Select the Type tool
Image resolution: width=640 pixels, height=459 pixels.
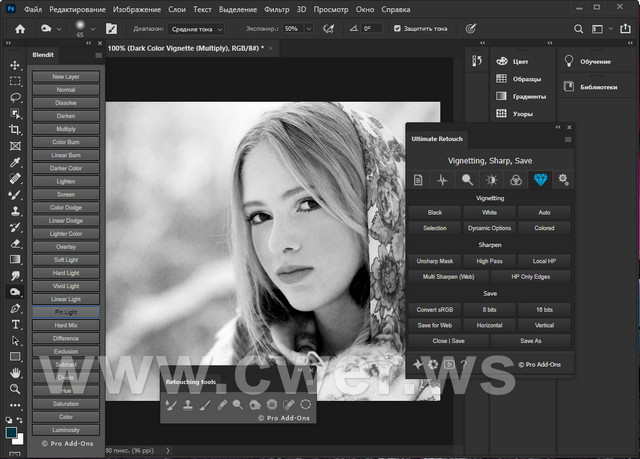pyautogui.click(x=15, y=324)
